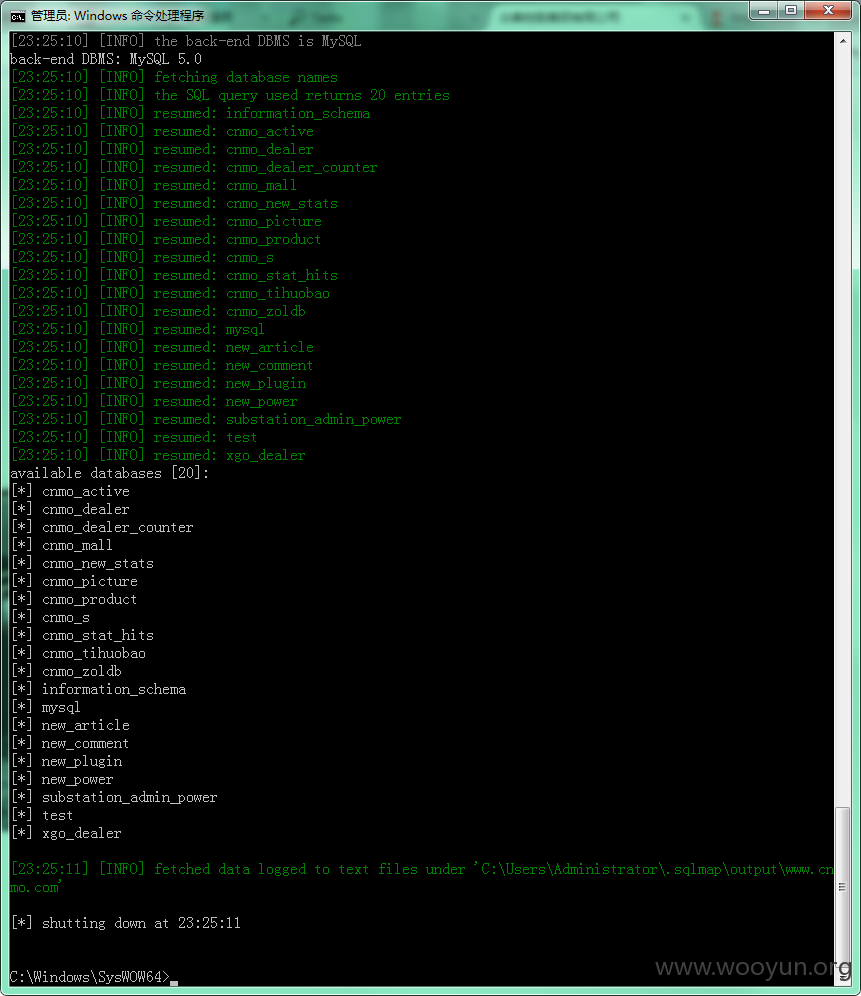The height and width of the screenshot is (996, 861).
Task: Click '[*] cnmo_picture' list entry
Action: [x=74, y=581]
